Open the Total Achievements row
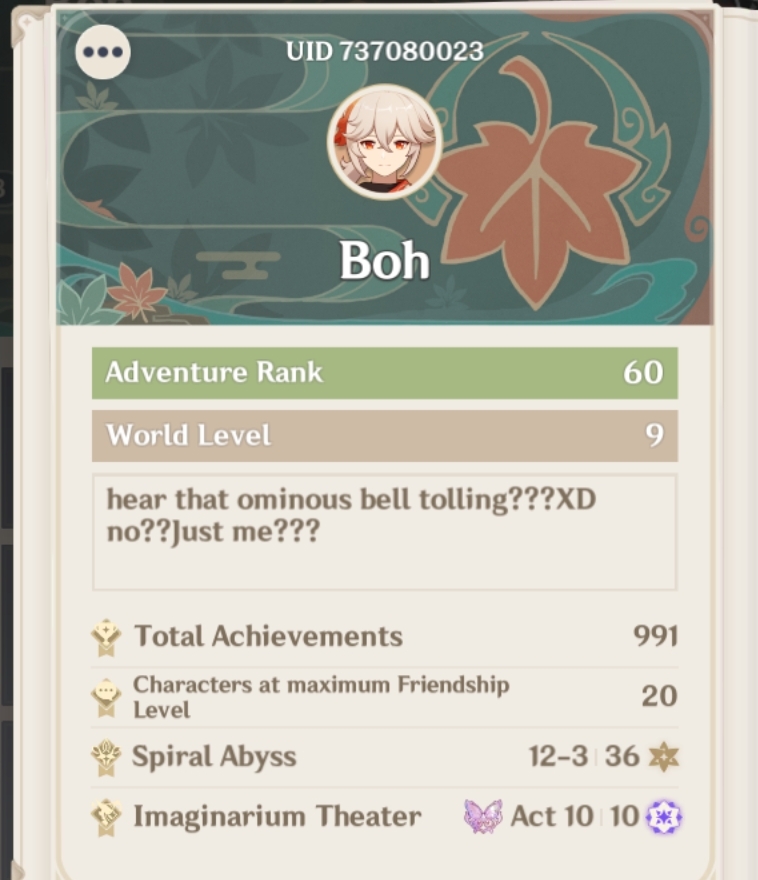The height and width of the screenshot is (880, 758). [385, 637]
